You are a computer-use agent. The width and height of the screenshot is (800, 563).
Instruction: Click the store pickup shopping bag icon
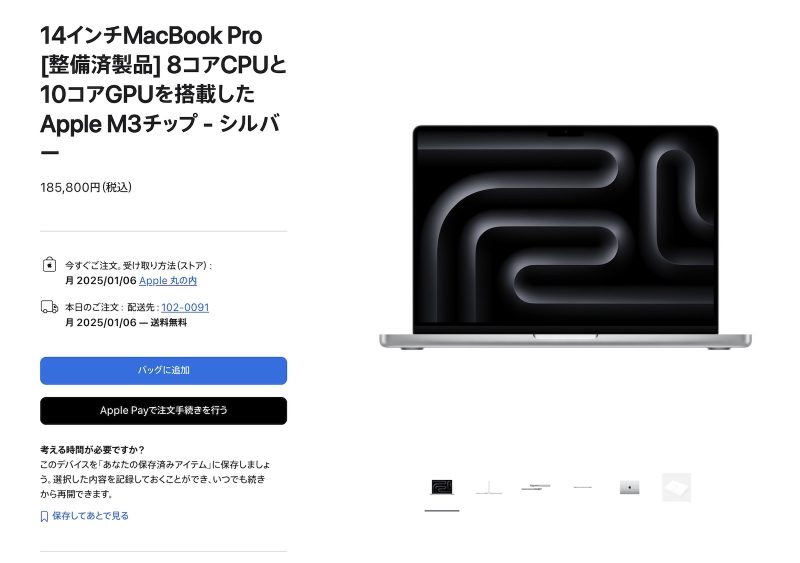pos(49,264)
